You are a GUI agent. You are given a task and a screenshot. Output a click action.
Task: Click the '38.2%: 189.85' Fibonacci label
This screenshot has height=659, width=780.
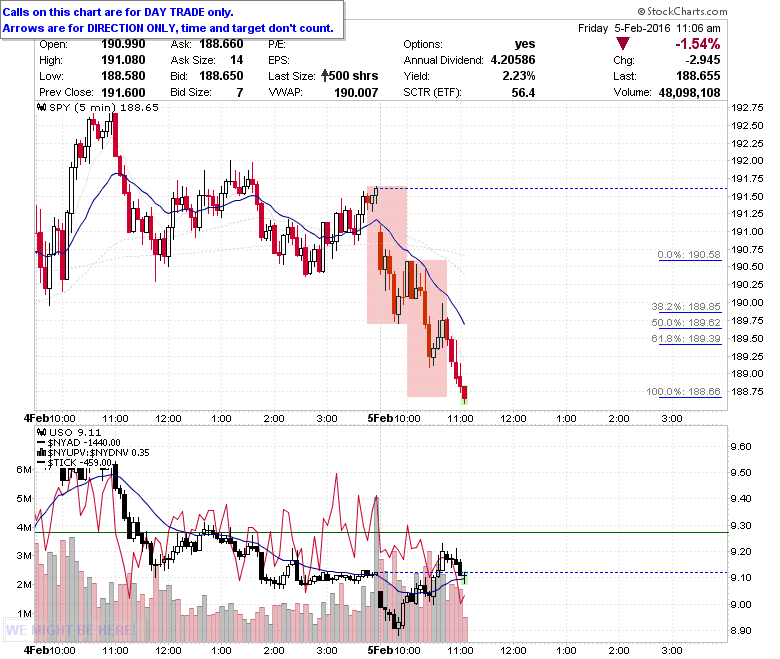[686, 306]
